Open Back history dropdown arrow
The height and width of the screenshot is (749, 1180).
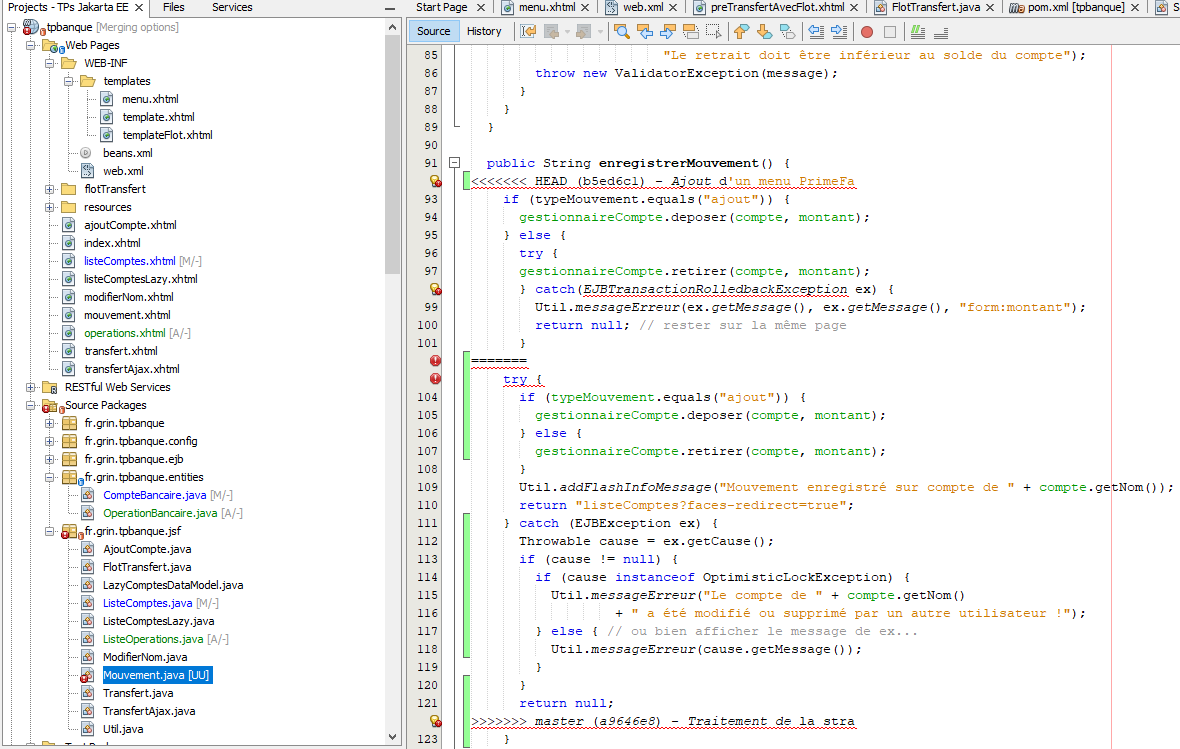click(567, 32)
